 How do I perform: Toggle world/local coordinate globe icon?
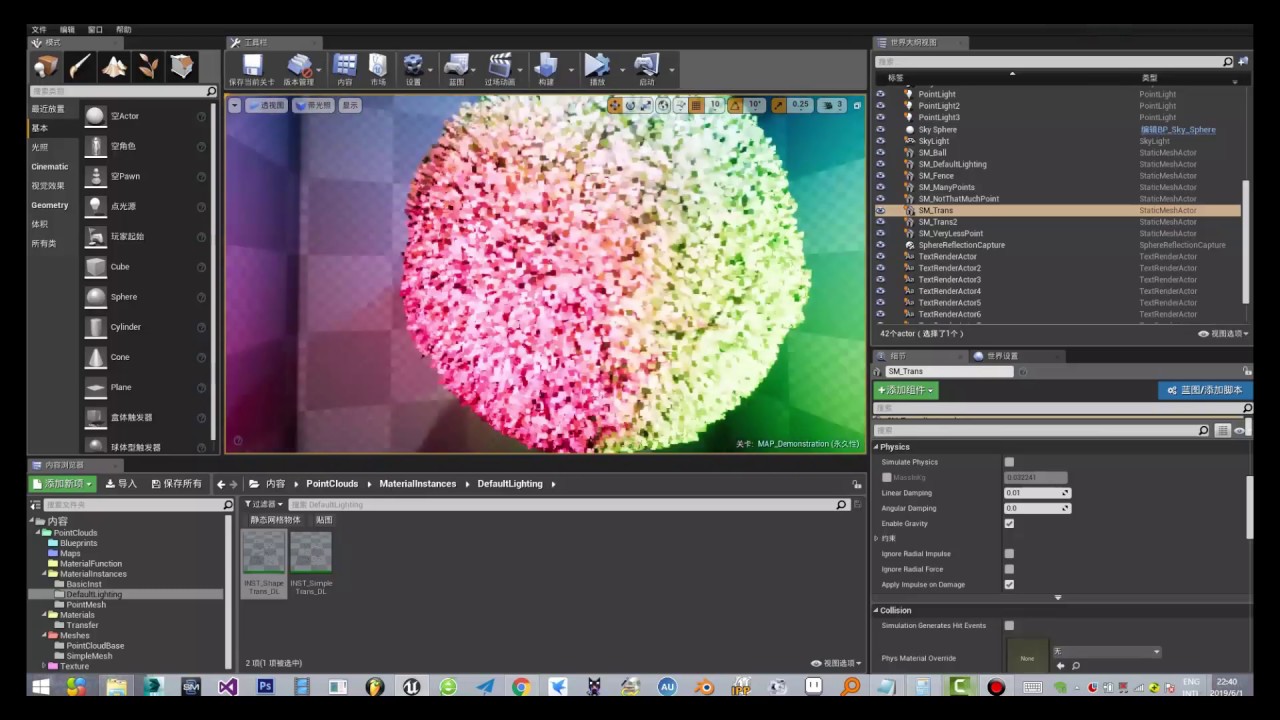click(x=663, y=105)
